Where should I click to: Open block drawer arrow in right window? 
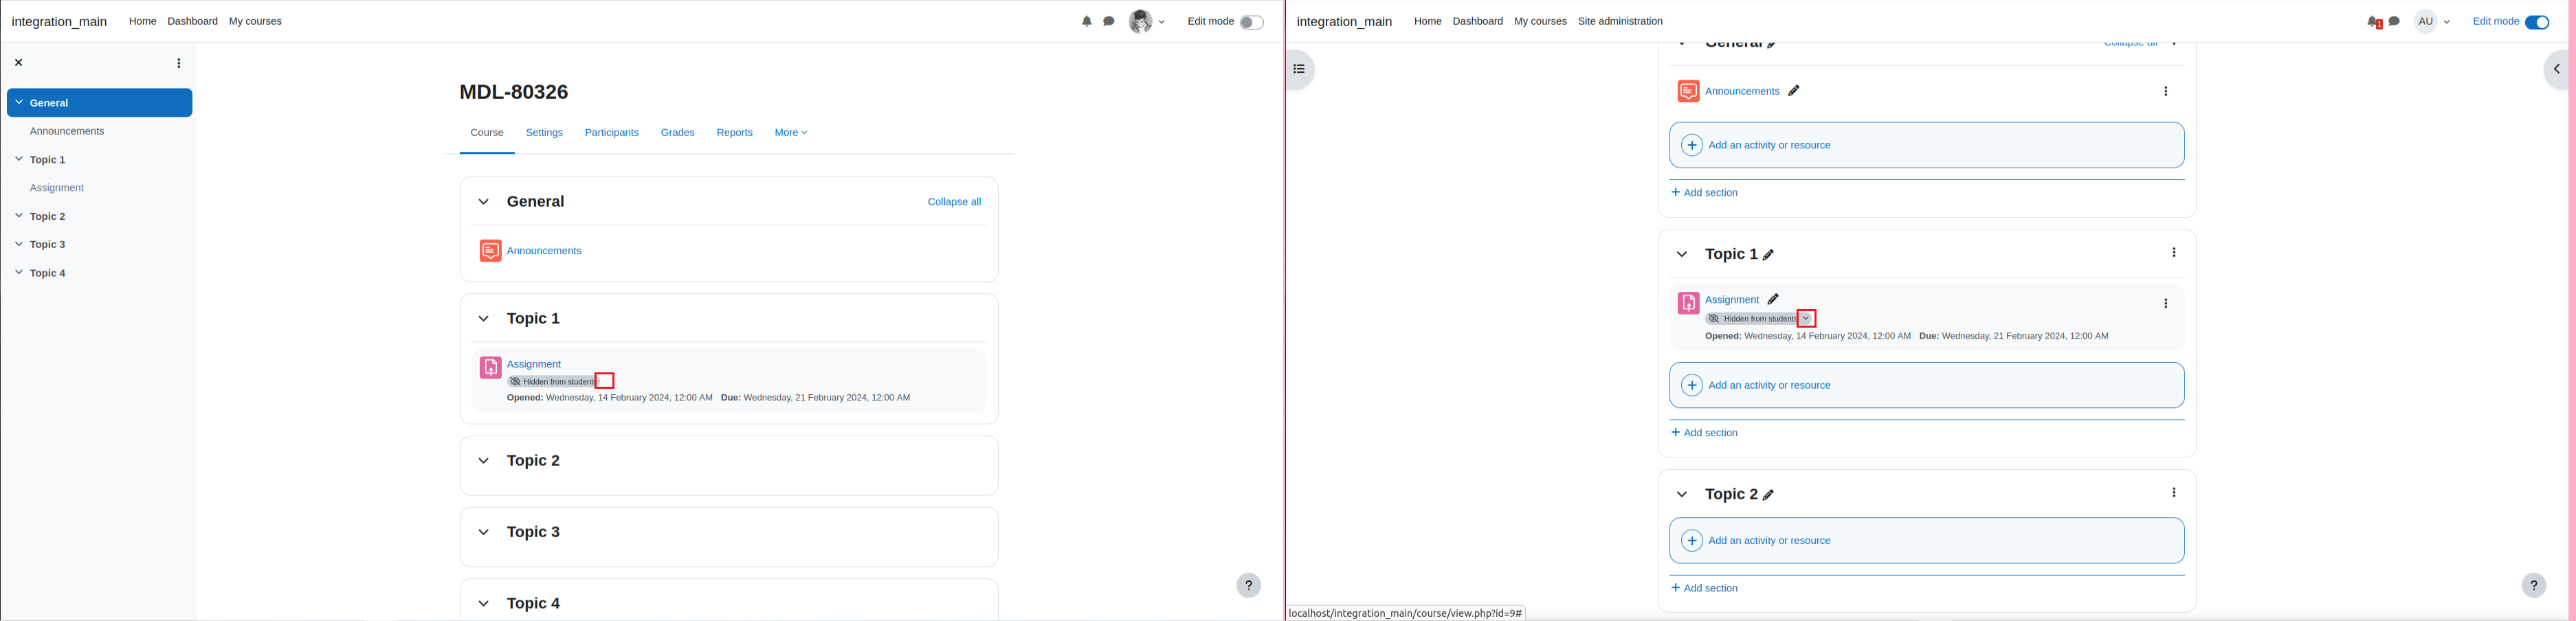click(x=2557, y=69)
